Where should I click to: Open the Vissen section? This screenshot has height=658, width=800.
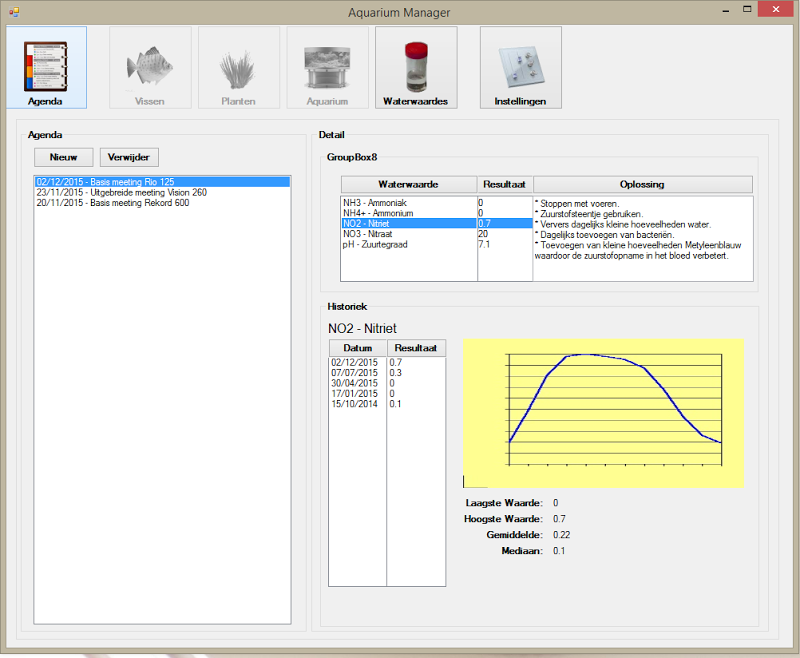[x=150, y=67]
